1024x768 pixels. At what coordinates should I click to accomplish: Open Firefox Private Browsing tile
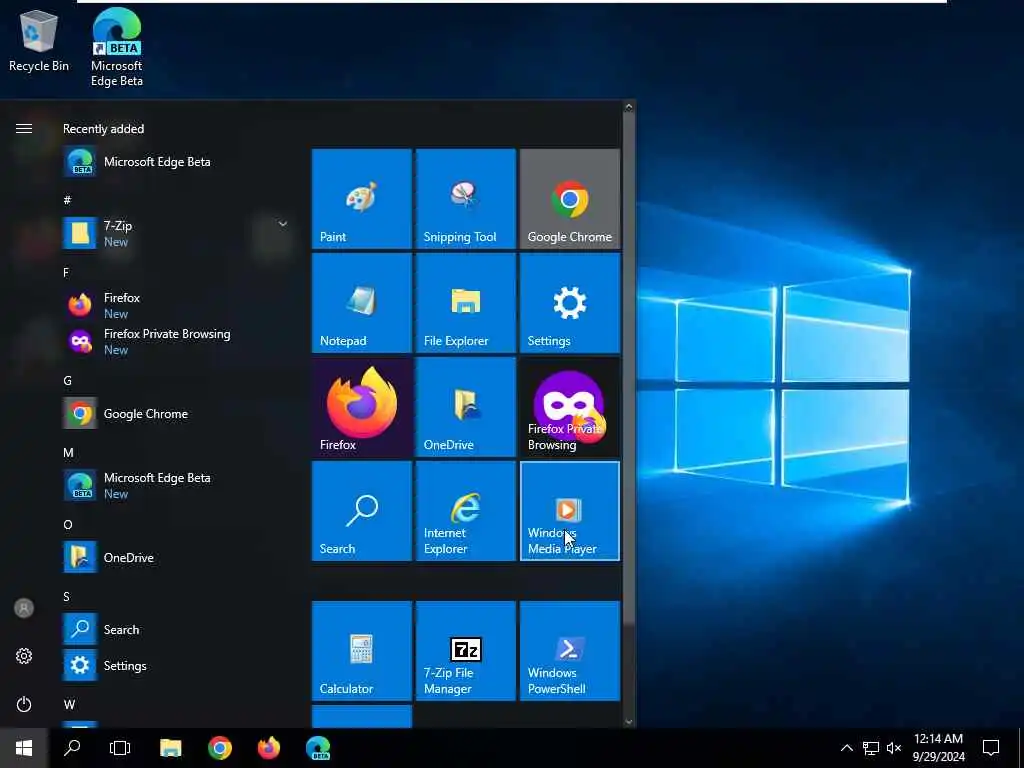[569, 406]
